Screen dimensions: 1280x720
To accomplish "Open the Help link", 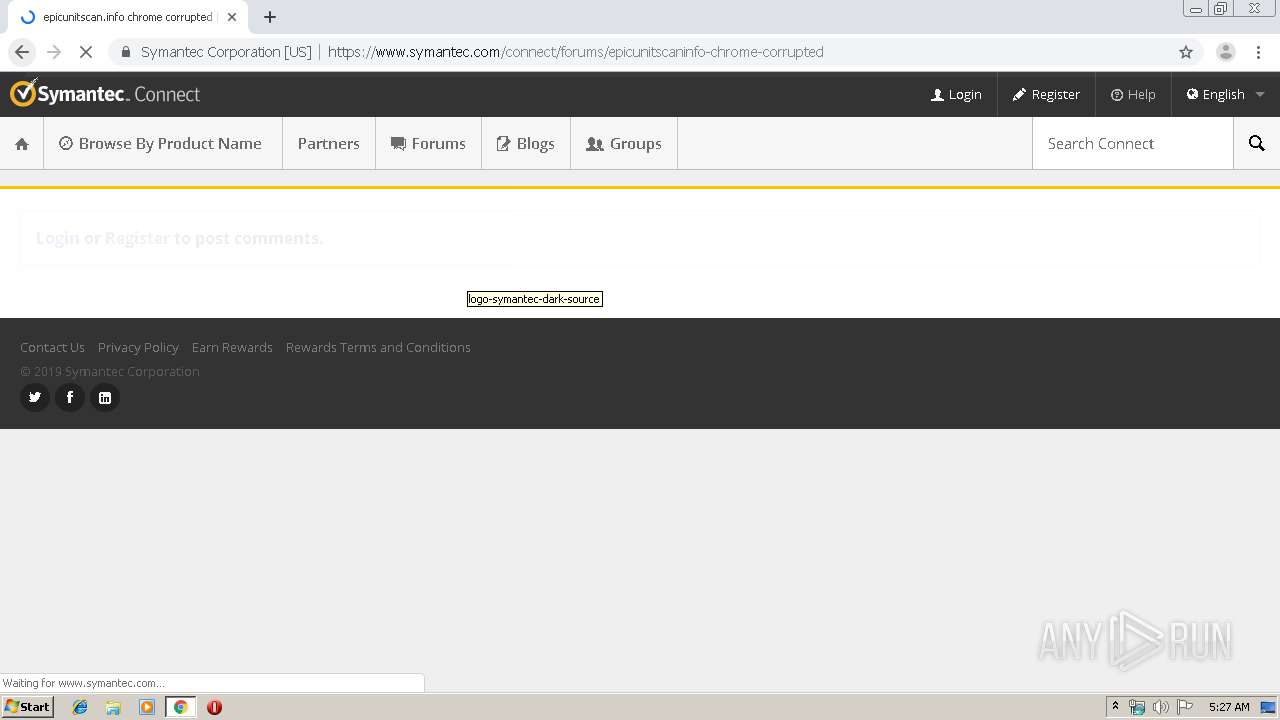I will click(1133, 94).
